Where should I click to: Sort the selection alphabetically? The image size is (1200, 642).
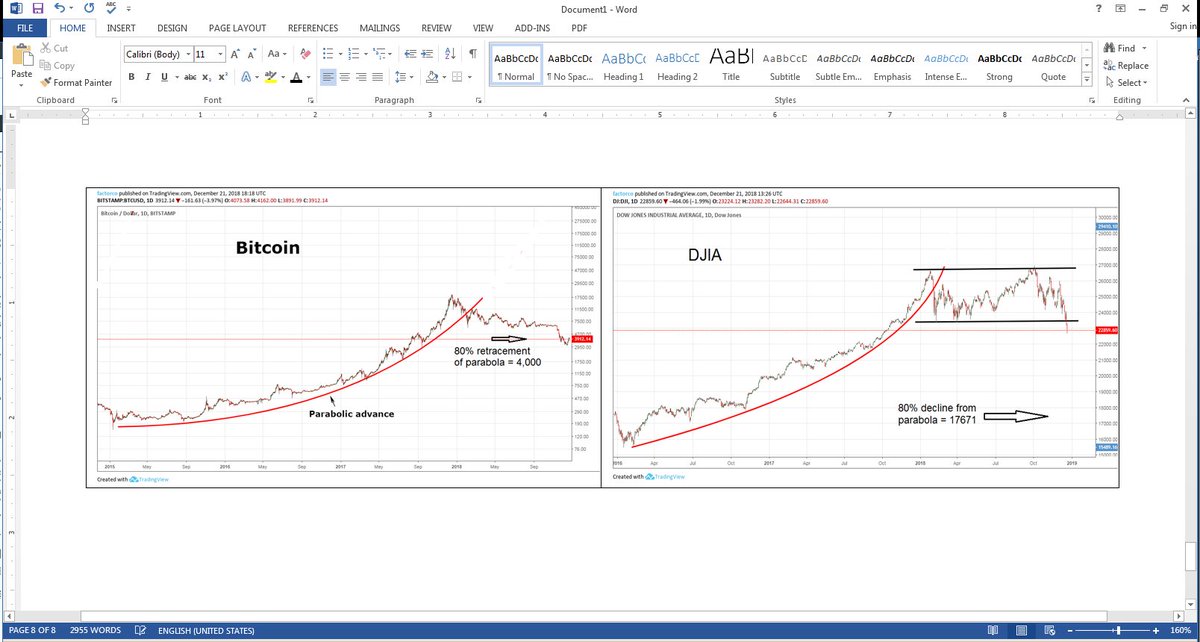tap(450, 54)
